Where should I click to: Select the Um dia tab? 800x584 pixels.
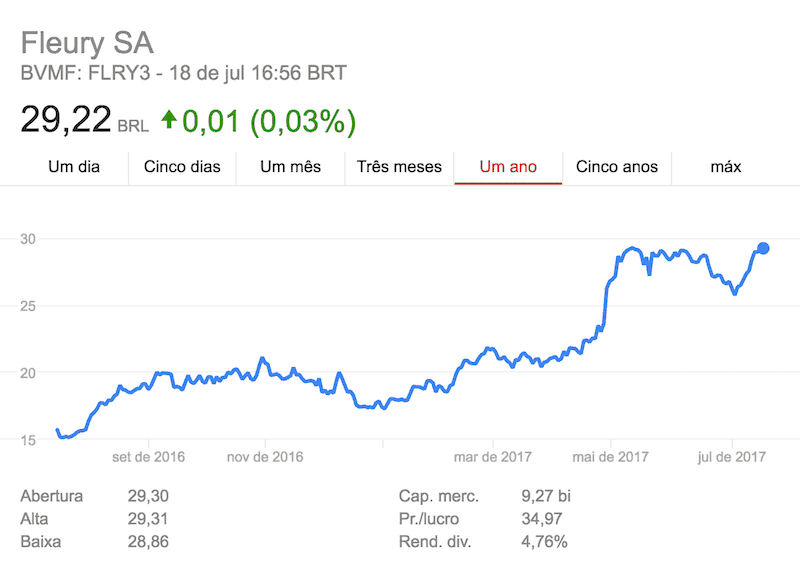pos(74,167)
